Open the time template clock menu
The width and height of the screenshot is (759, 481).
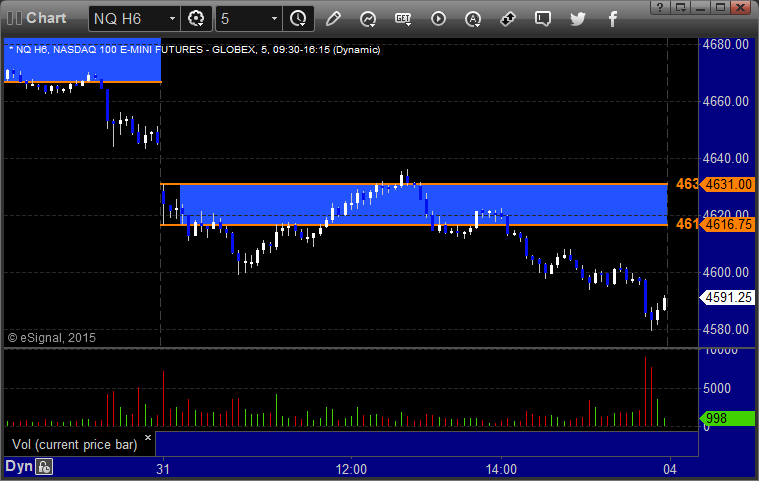[298, 19]
